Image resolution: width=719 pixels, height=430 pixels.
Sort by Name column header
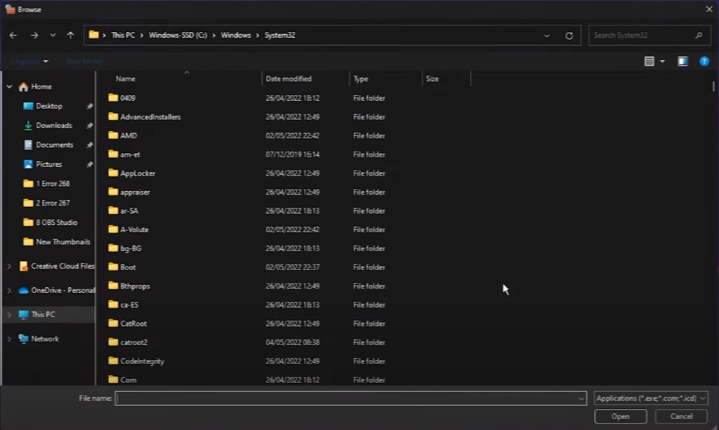tap(125, 79)
